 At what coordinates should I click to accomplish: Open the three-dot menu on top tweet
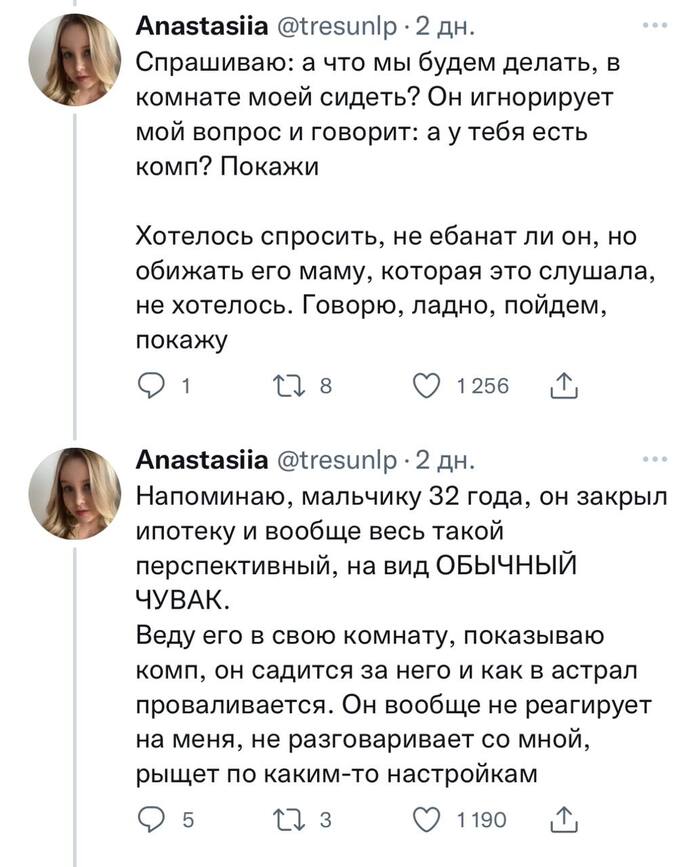coord(657,24)
